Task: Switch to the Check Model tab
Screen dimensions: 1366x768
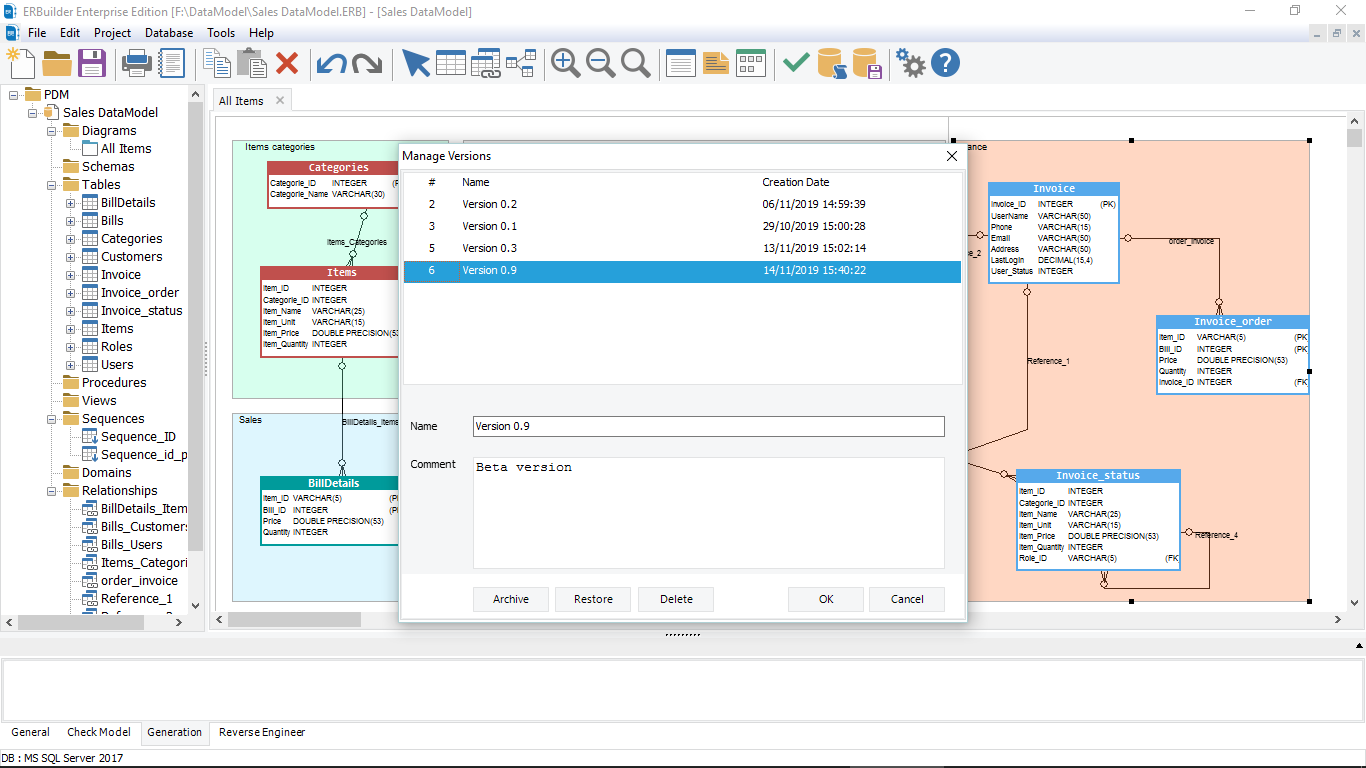Action: [98, 732]
